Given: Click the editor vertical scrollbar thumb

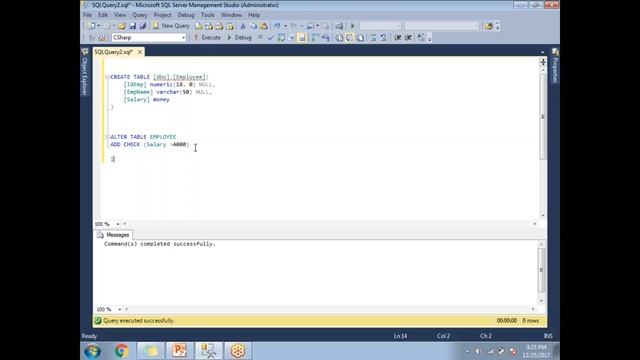Looking at the screenshot, I should (x=542, y=117).
